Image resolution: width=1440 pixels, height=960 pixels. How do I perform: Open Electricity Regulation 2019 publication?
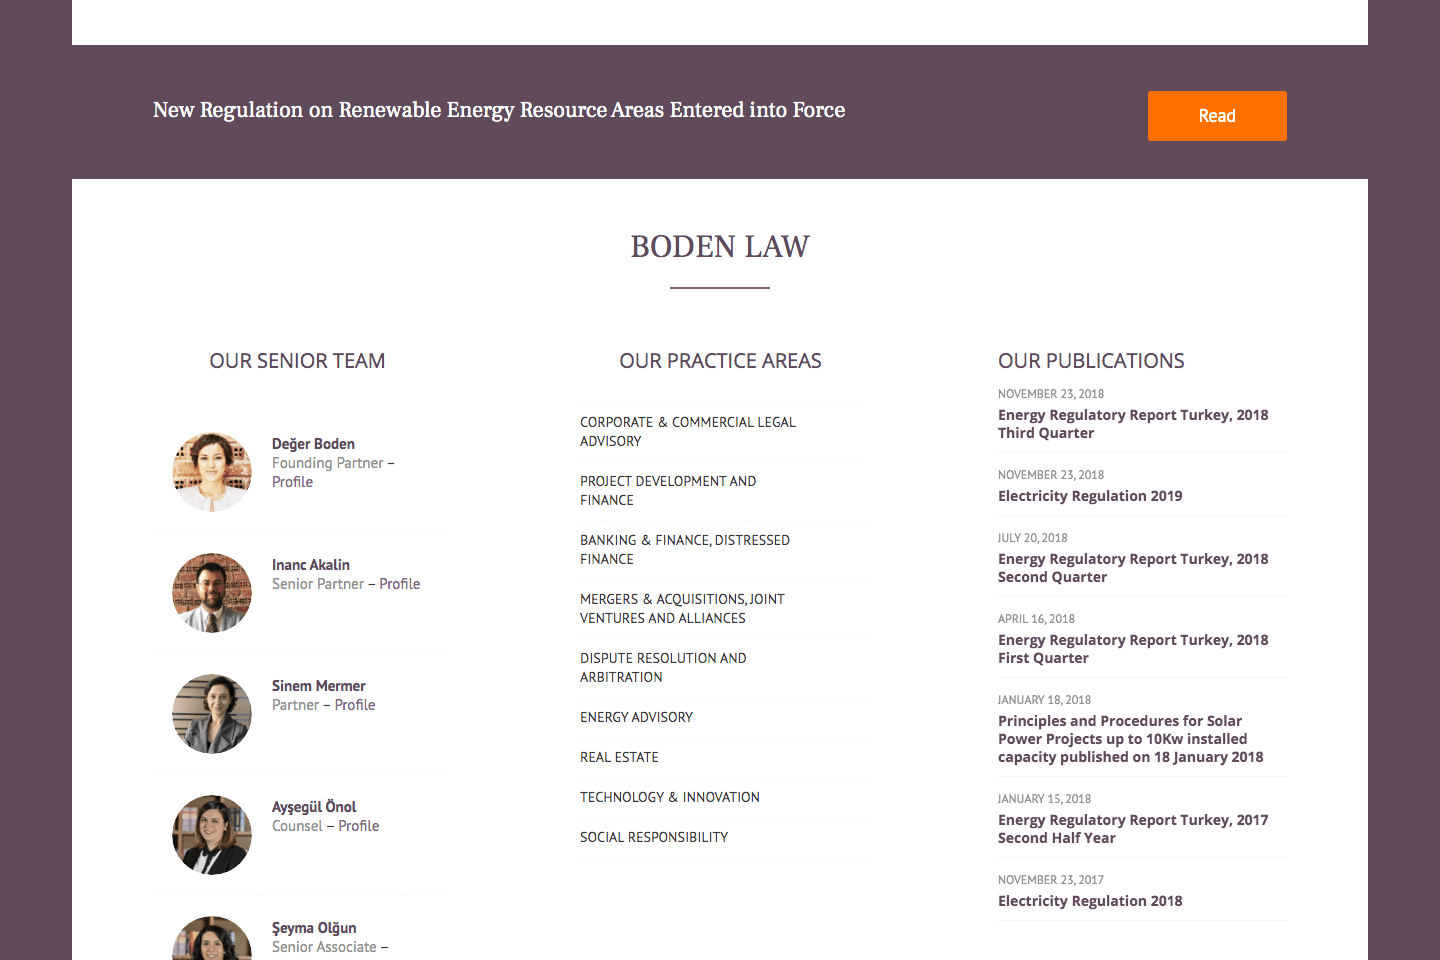point(1089,495)
